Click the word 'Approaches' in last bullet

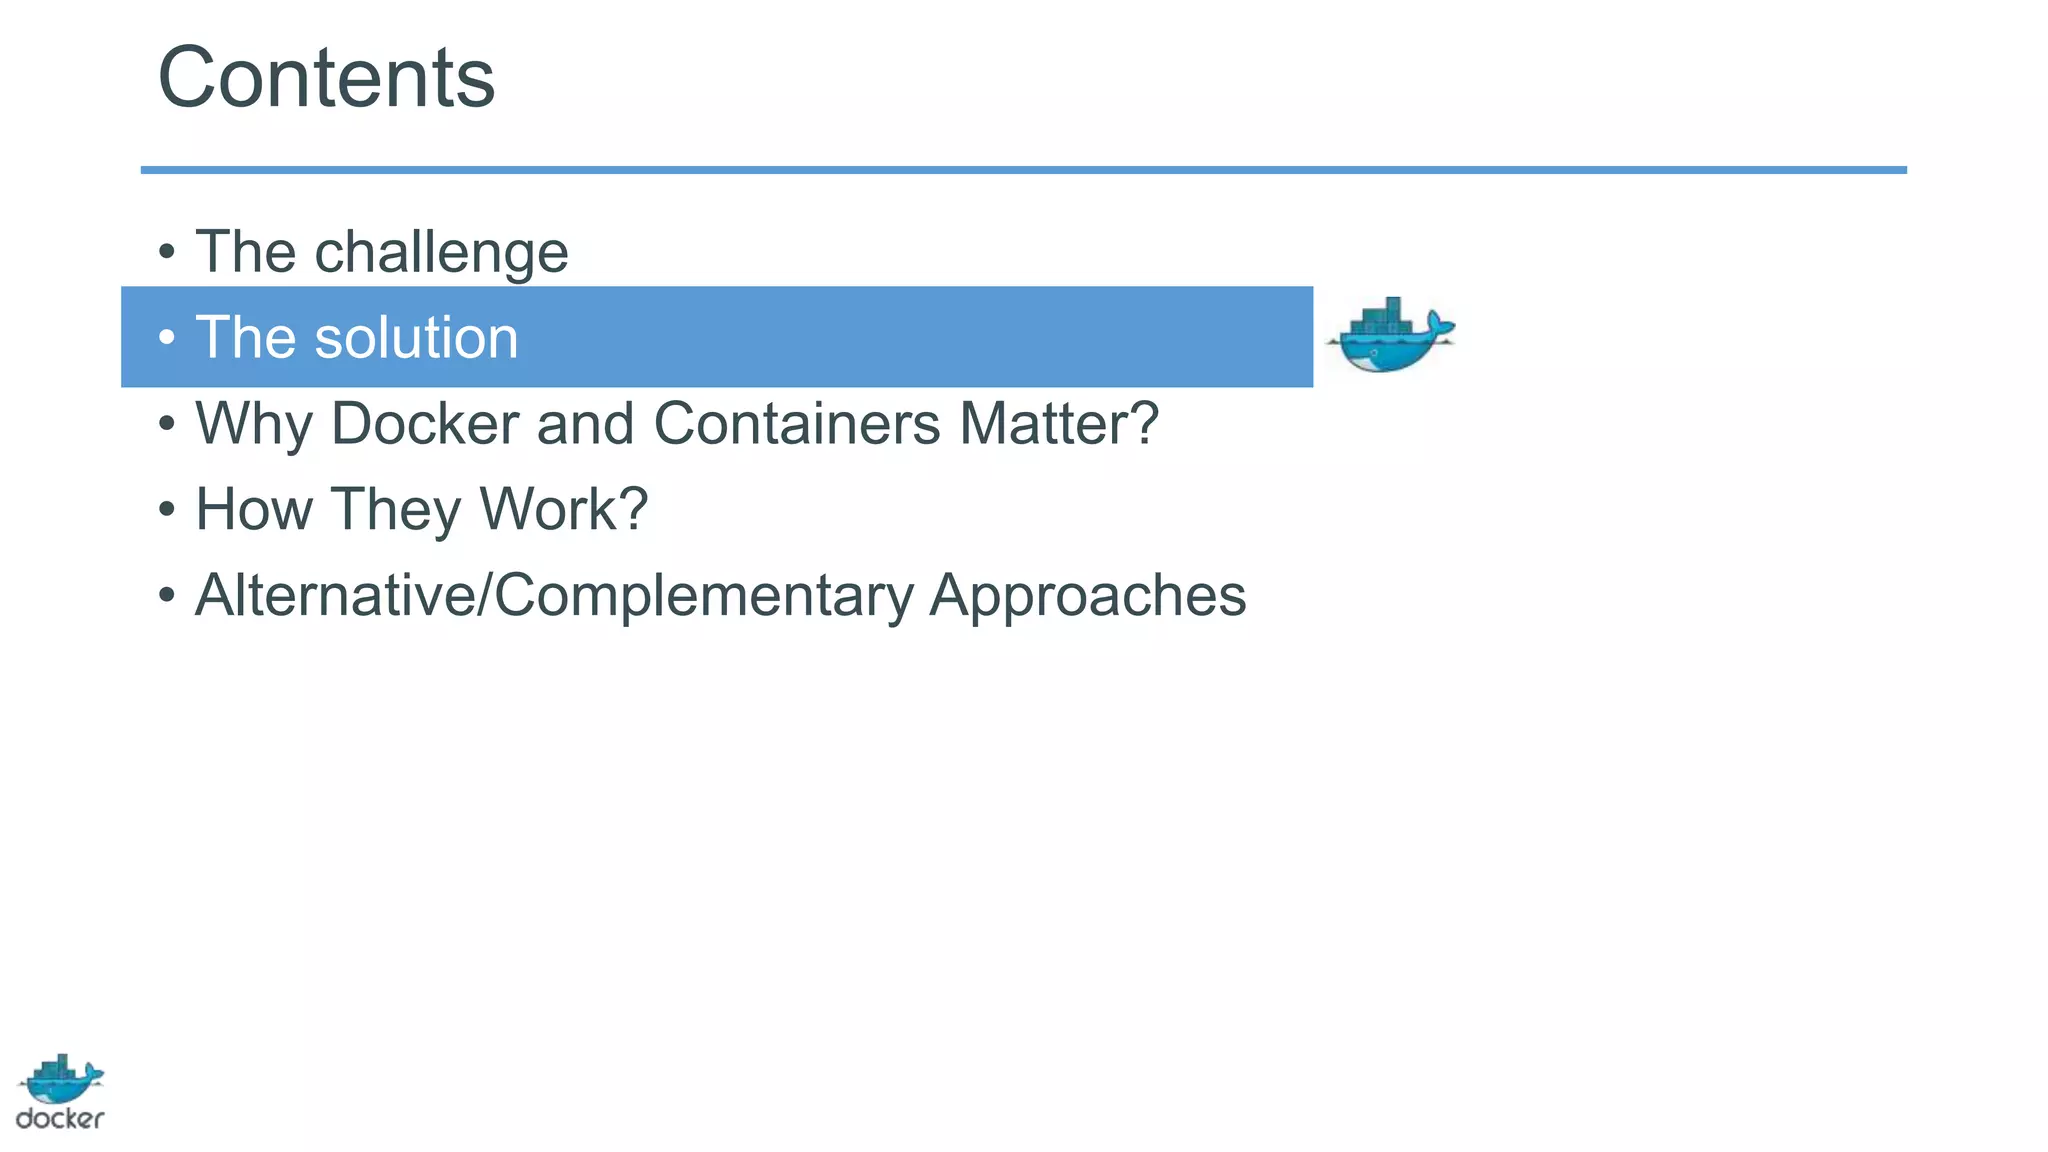click(1087, 596)
